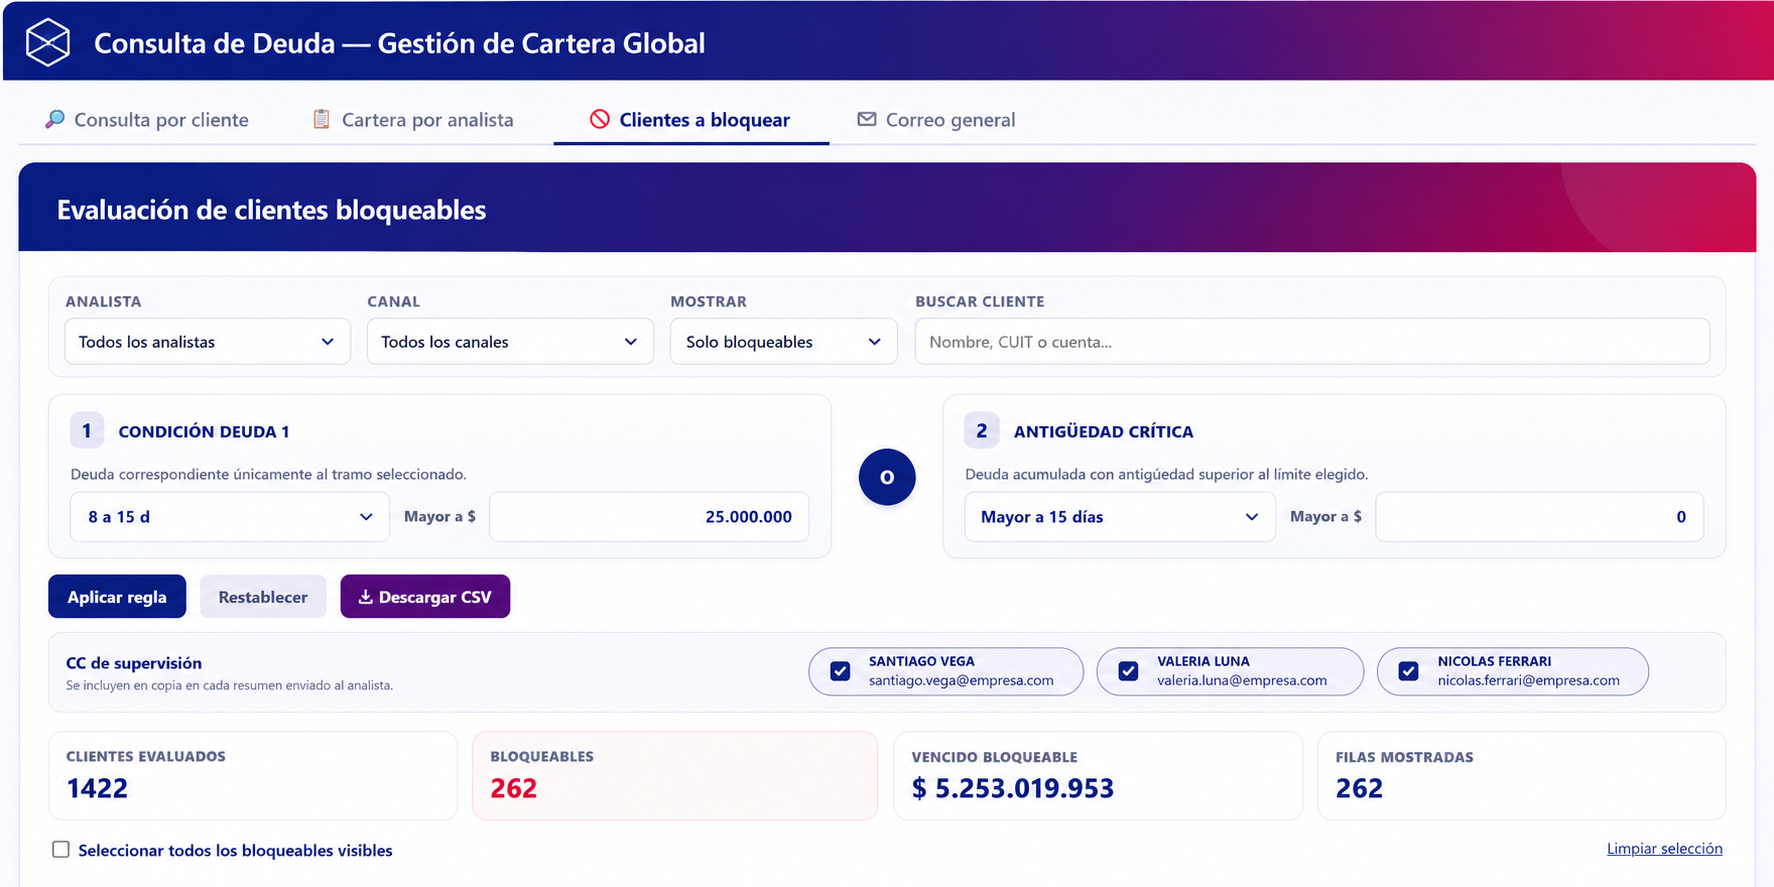1774x887 pixels.
Task: Go to the Correo general tab
Action: pyautogui.click(x=936, y=120)
